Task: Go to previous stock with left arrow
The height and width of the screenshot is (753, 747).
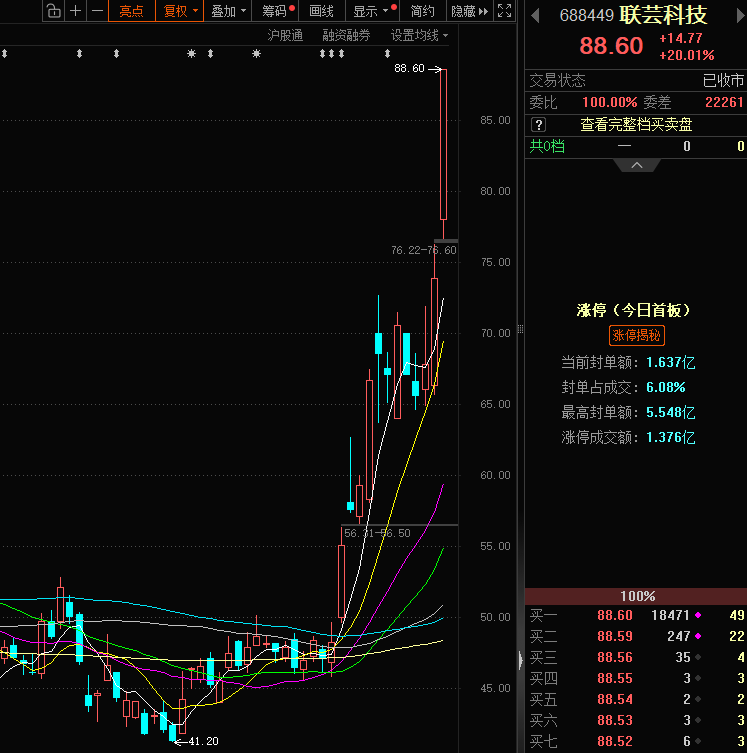Action: tap(535, 16)
